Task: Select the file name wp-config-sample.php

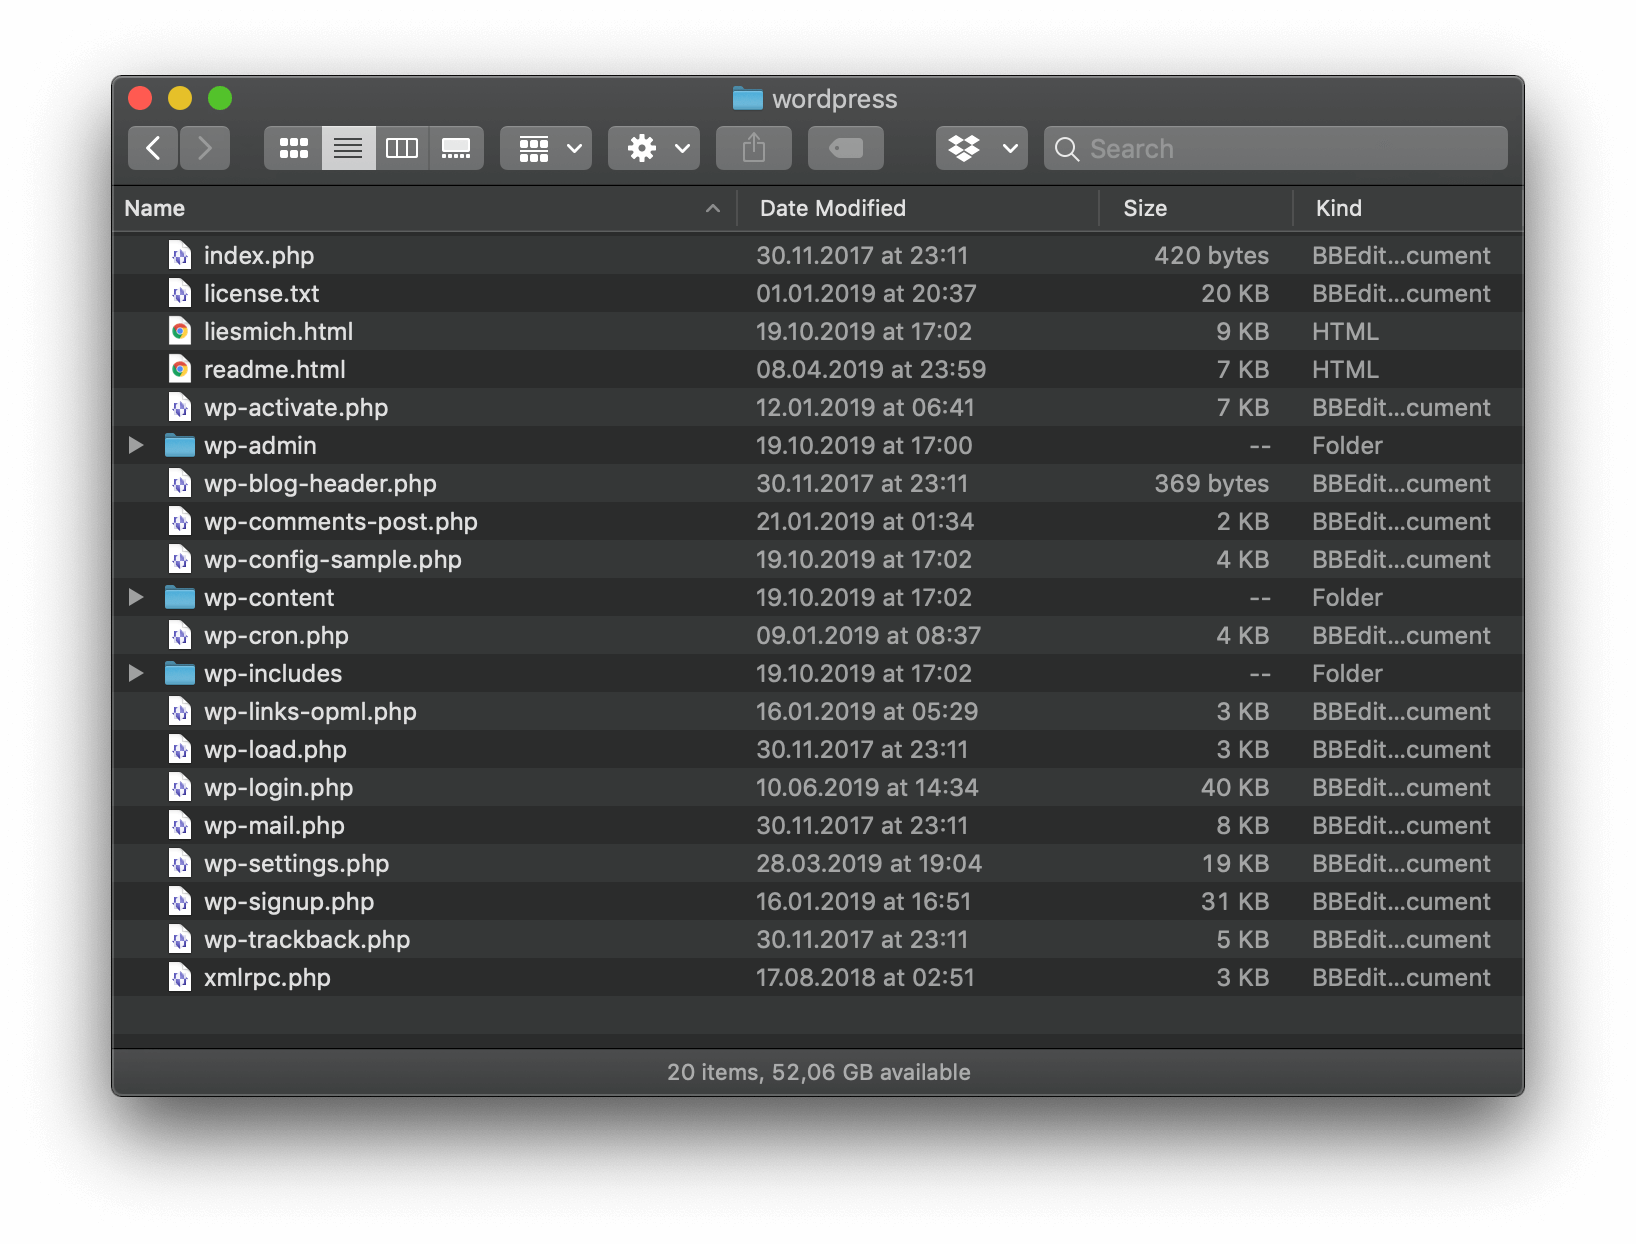Action: [x=333, y=560]
